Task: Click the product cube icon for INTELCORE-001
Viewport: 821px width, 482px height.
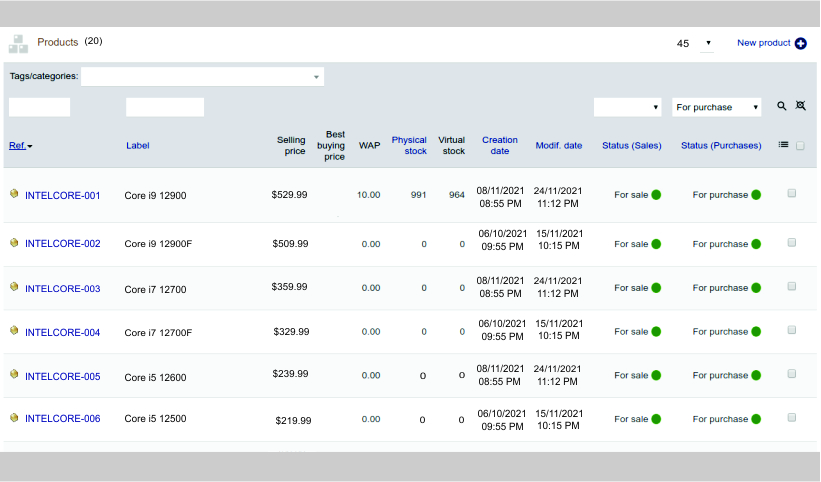Action: pos(14,195)
